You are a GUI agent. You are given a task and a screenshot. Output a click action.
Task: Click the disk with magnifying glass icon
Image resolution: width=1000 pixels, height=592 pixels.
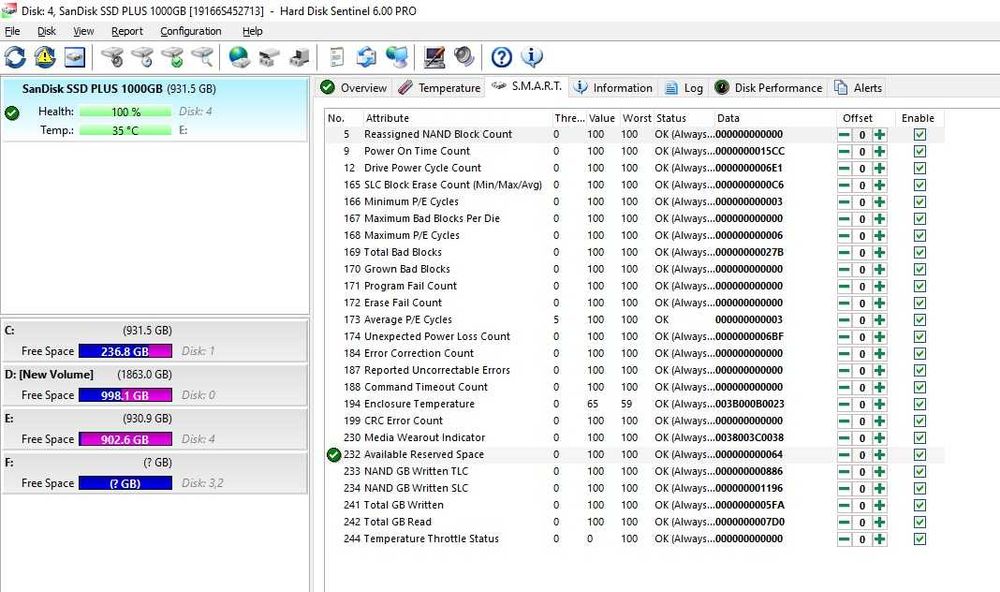(203, 57)
